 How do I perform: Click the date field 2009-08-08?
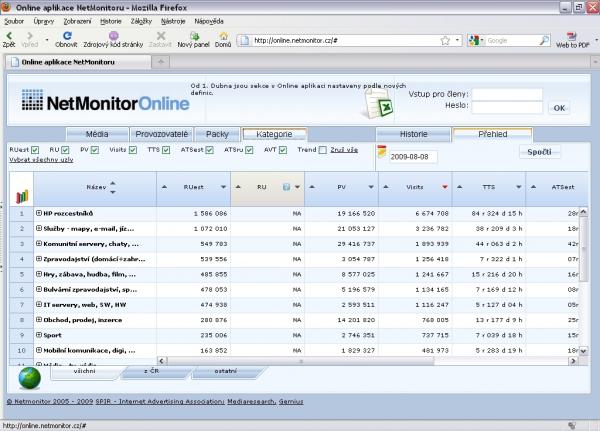pos(413,157)
